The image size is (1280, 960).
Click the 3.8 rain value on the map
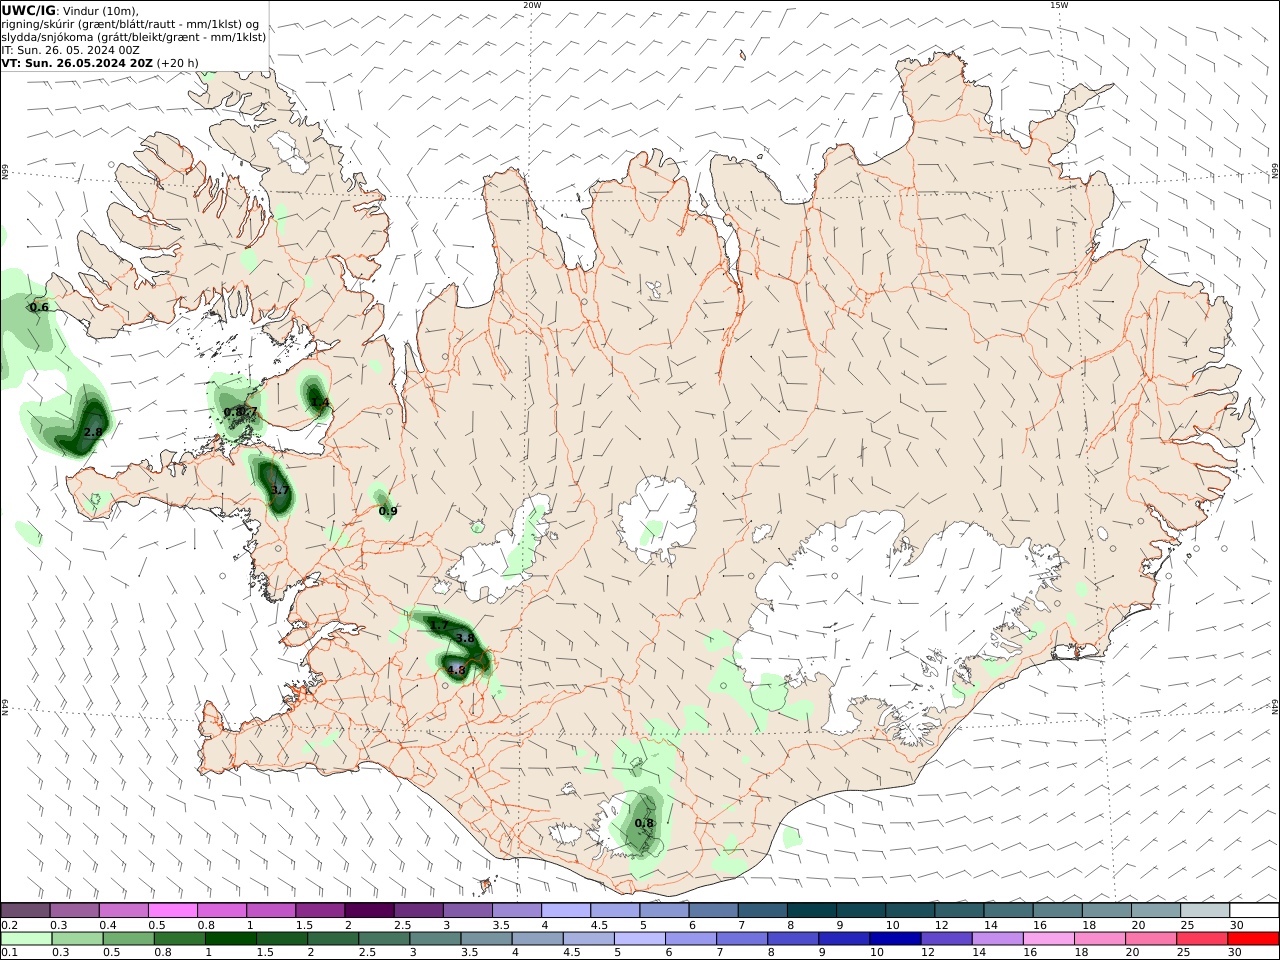tap(465, 638)
